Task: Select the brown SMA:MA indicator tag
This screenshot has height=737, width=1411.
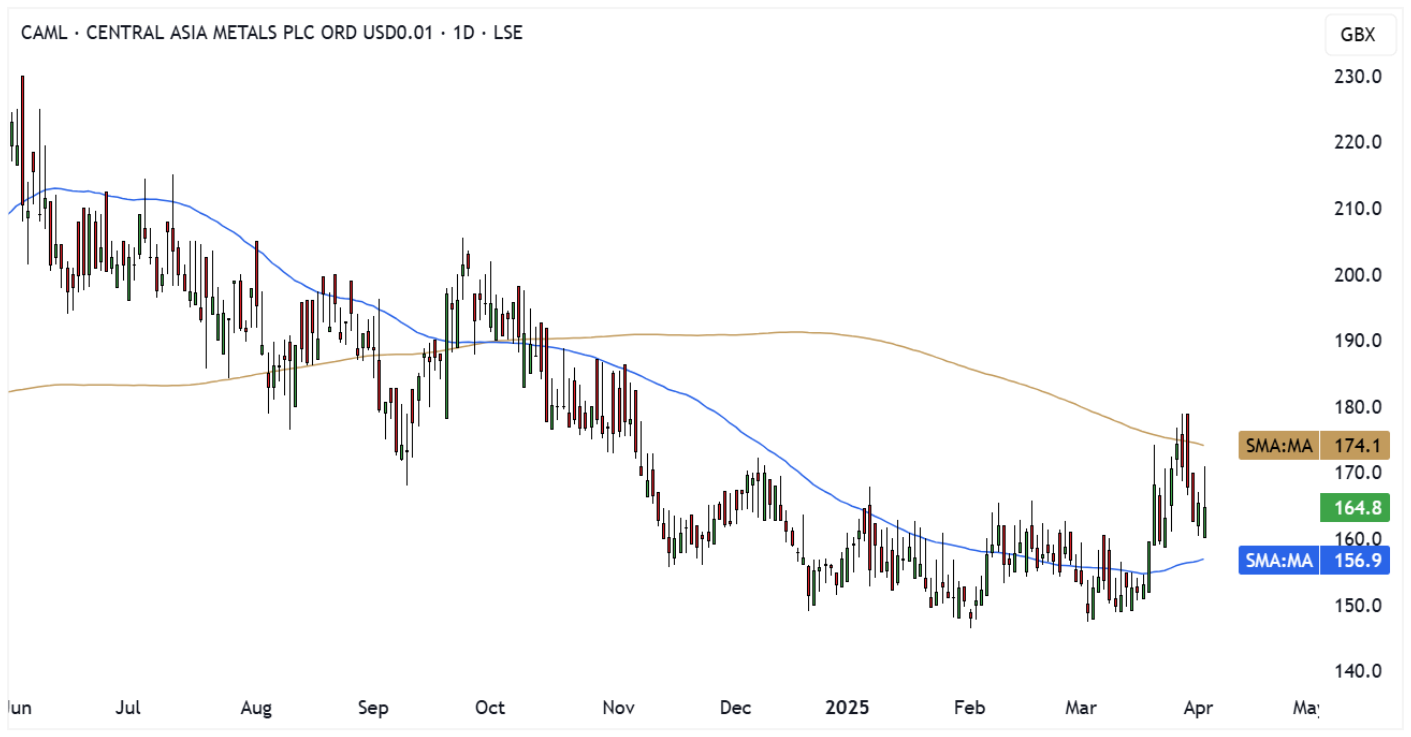Action: point(1278,446)
